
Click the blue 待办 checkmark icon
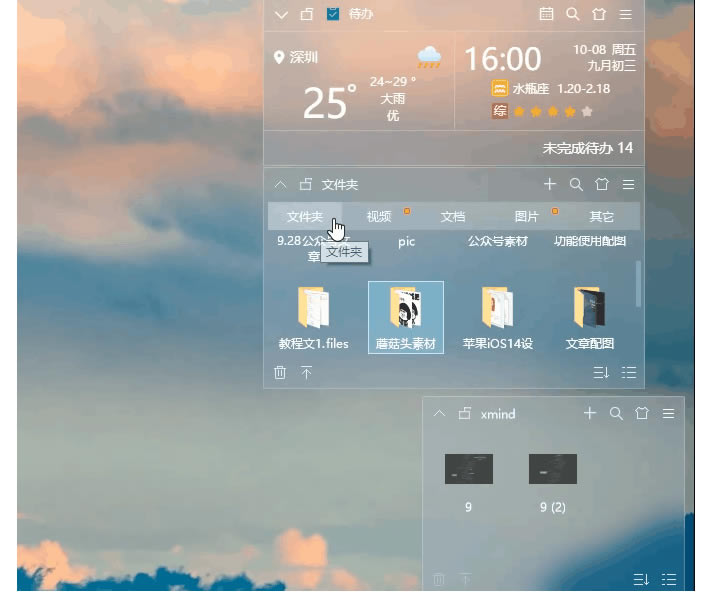pyautogui.click(x=333, y=14)
